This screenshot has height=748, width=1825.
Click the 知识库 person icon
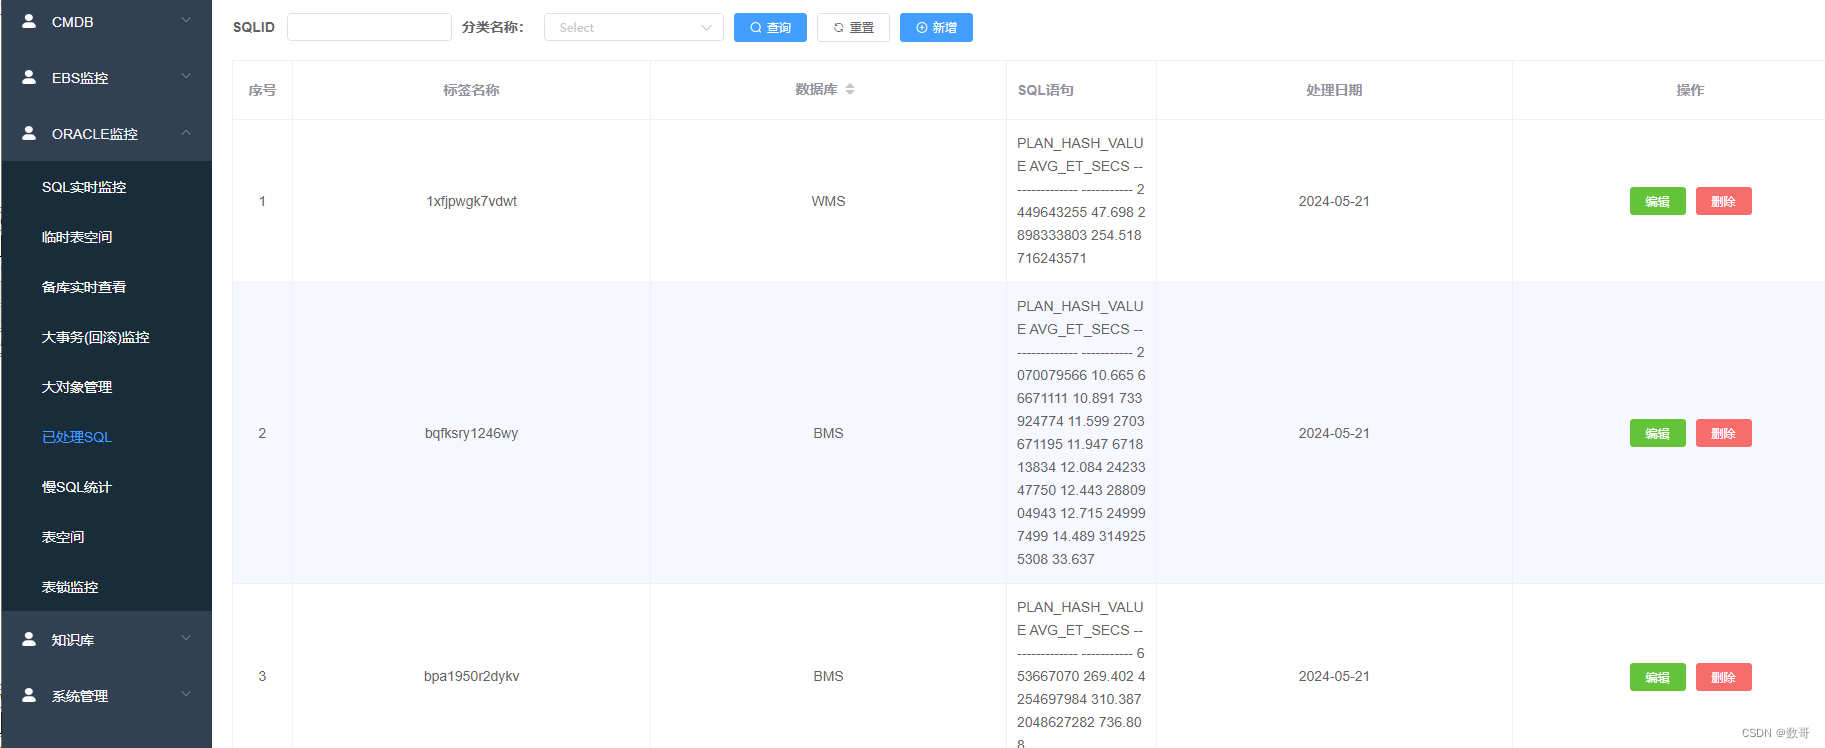coord(29,639)
